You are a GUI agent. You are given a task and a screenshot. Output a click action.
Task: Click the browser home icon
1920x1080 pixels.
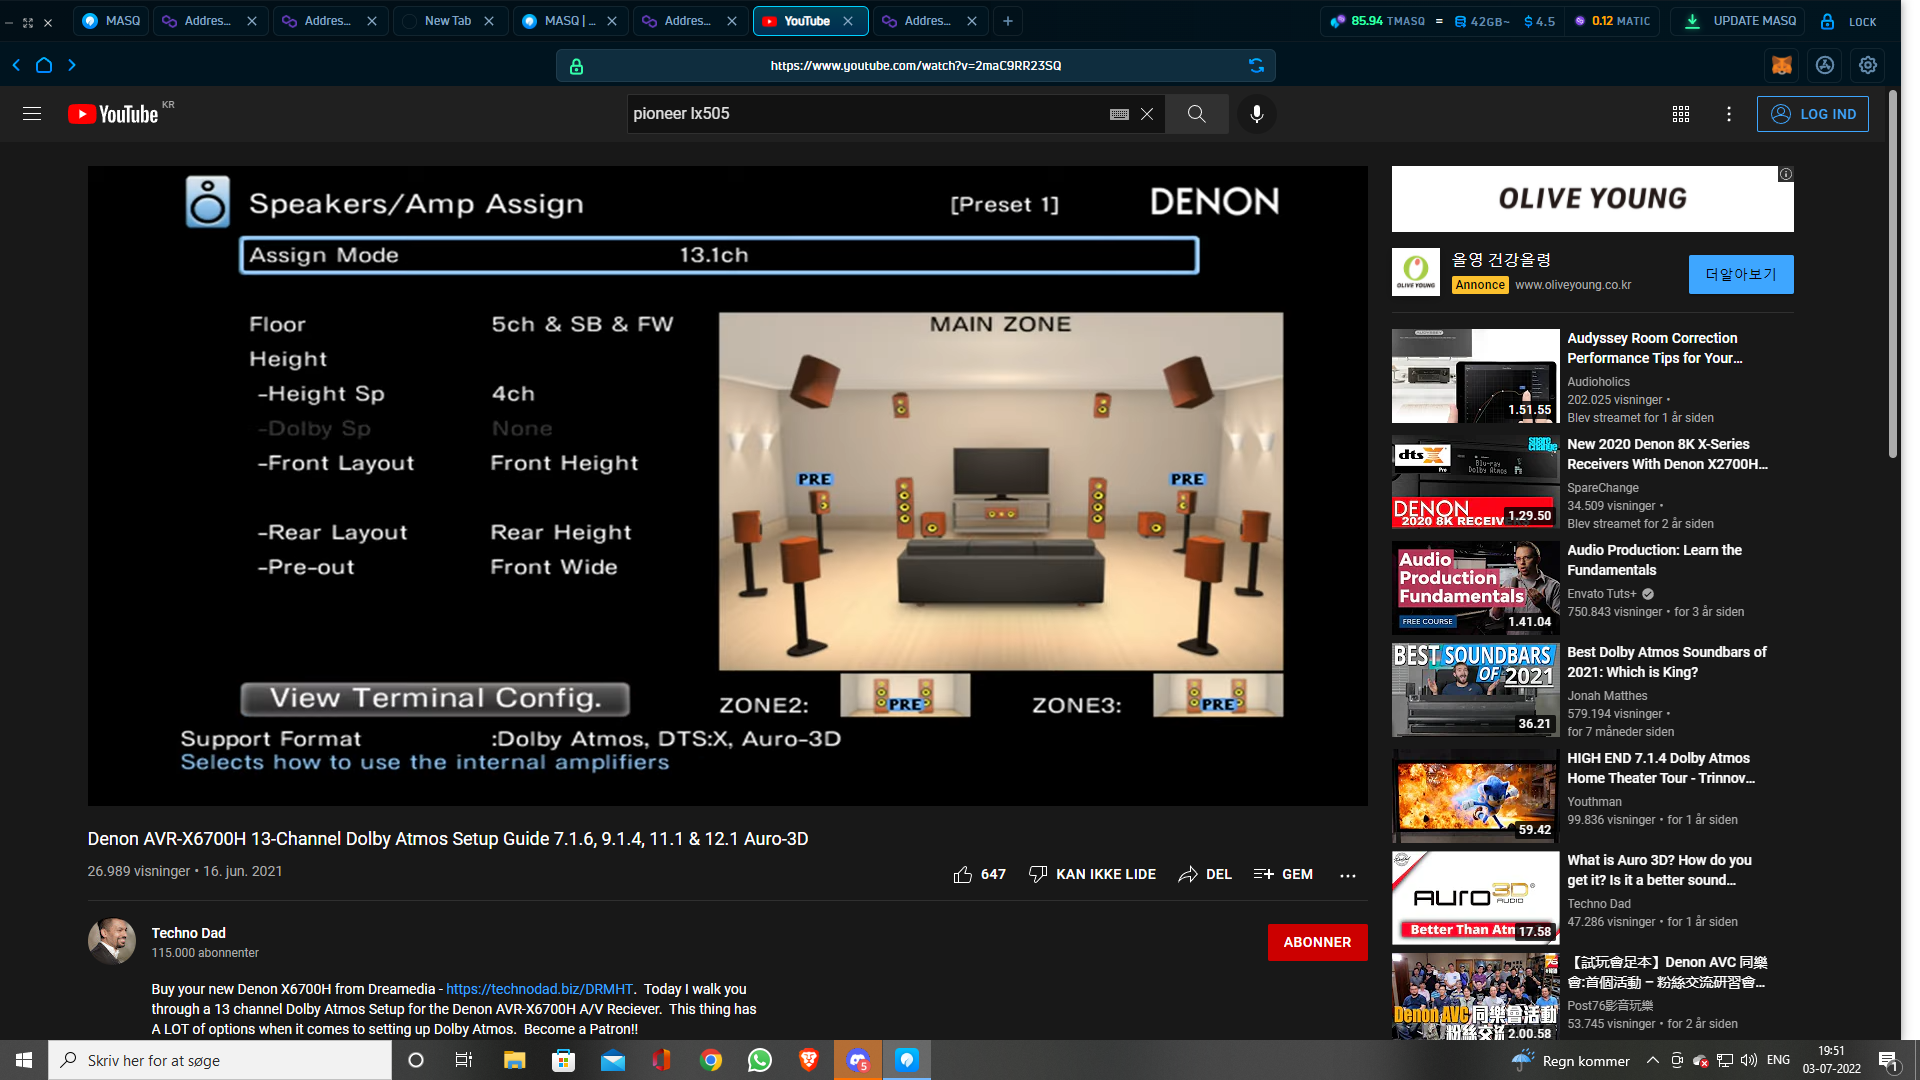pos(44,65)
